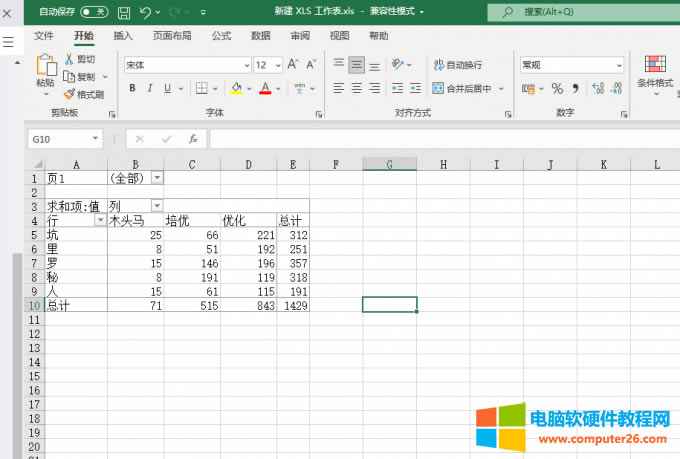The width and height of the screenshot is (680, 459).
Task: Open the font name dropdown showing 宋体
Action: pos(247,64)
